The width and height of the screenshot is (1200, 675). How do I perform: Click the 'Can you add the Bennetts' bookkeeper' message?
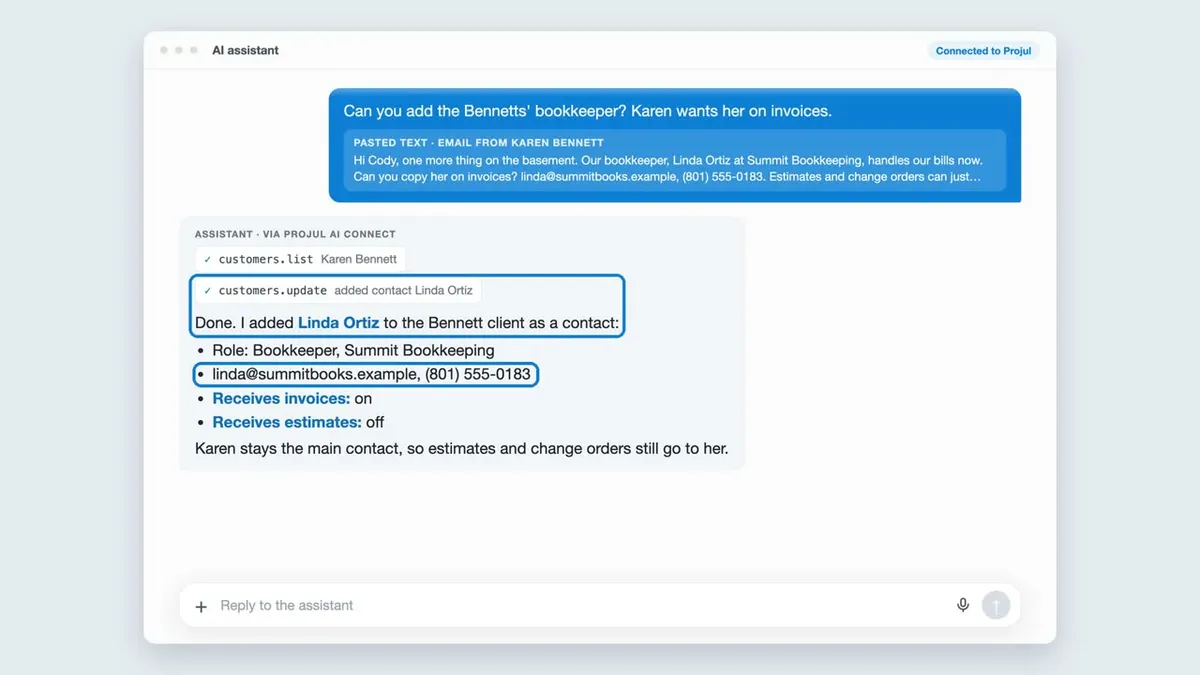587,111
